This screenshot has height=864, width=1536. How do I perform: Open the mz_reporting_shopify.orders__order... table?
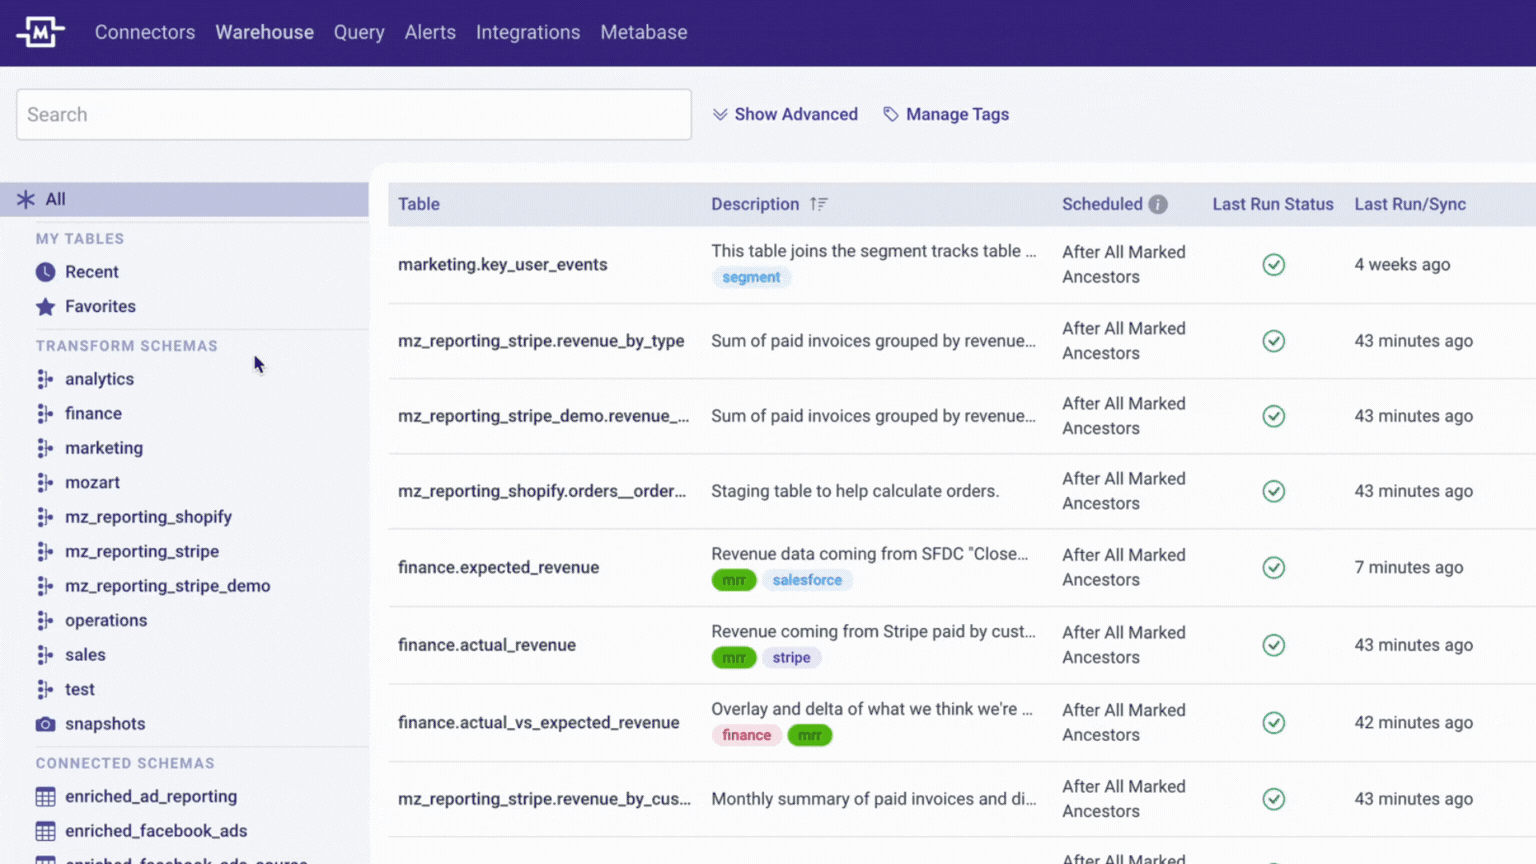click(542, 492)
